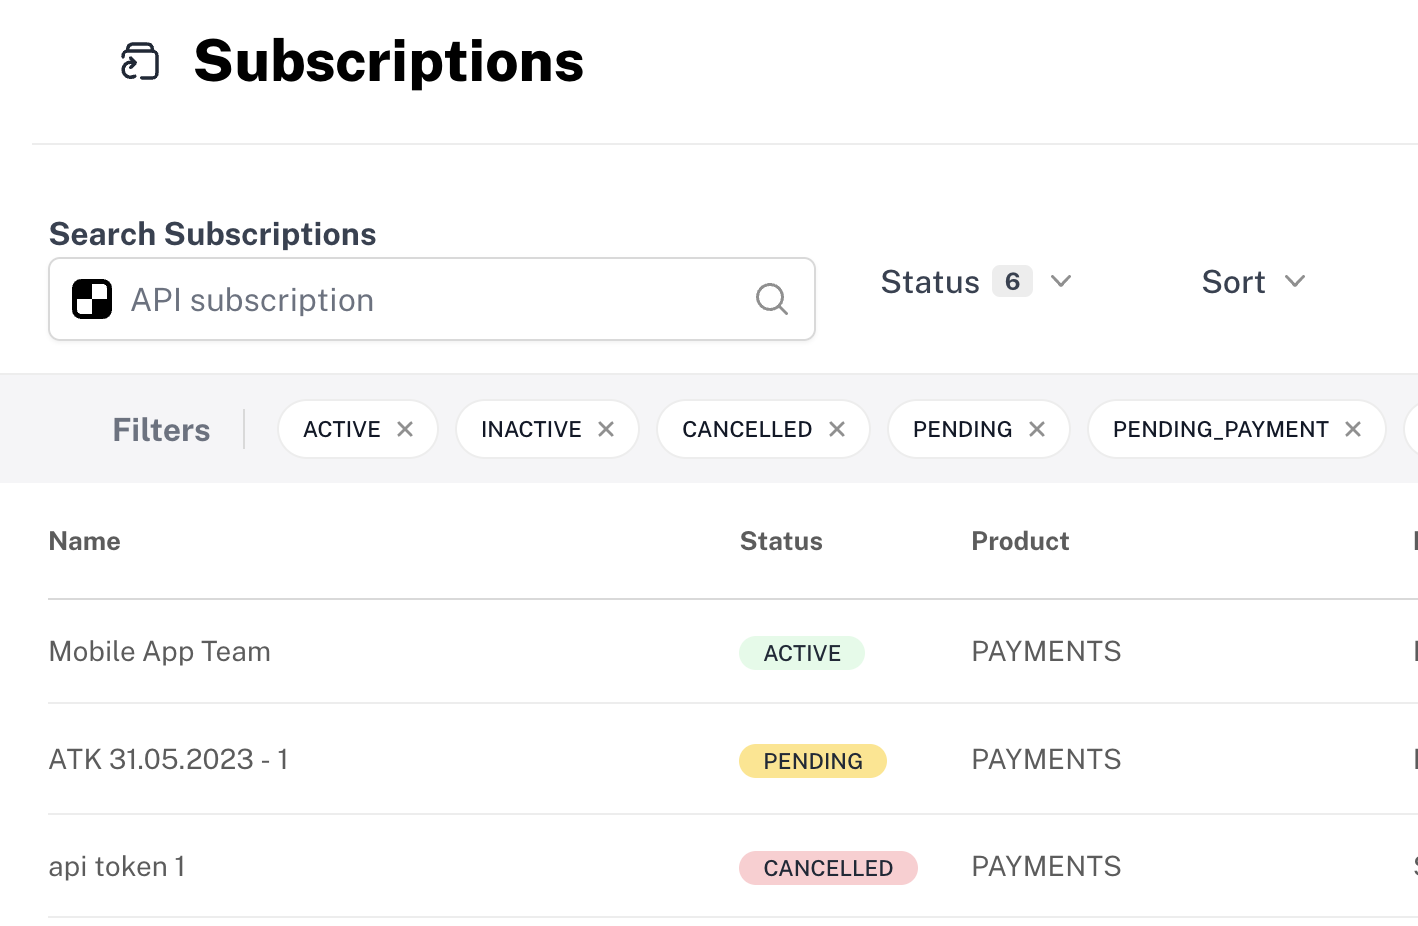Image resolution: width=1418 pixels, height=926 pixels.
Task: Click the Filters label
Action: point(160,429)
